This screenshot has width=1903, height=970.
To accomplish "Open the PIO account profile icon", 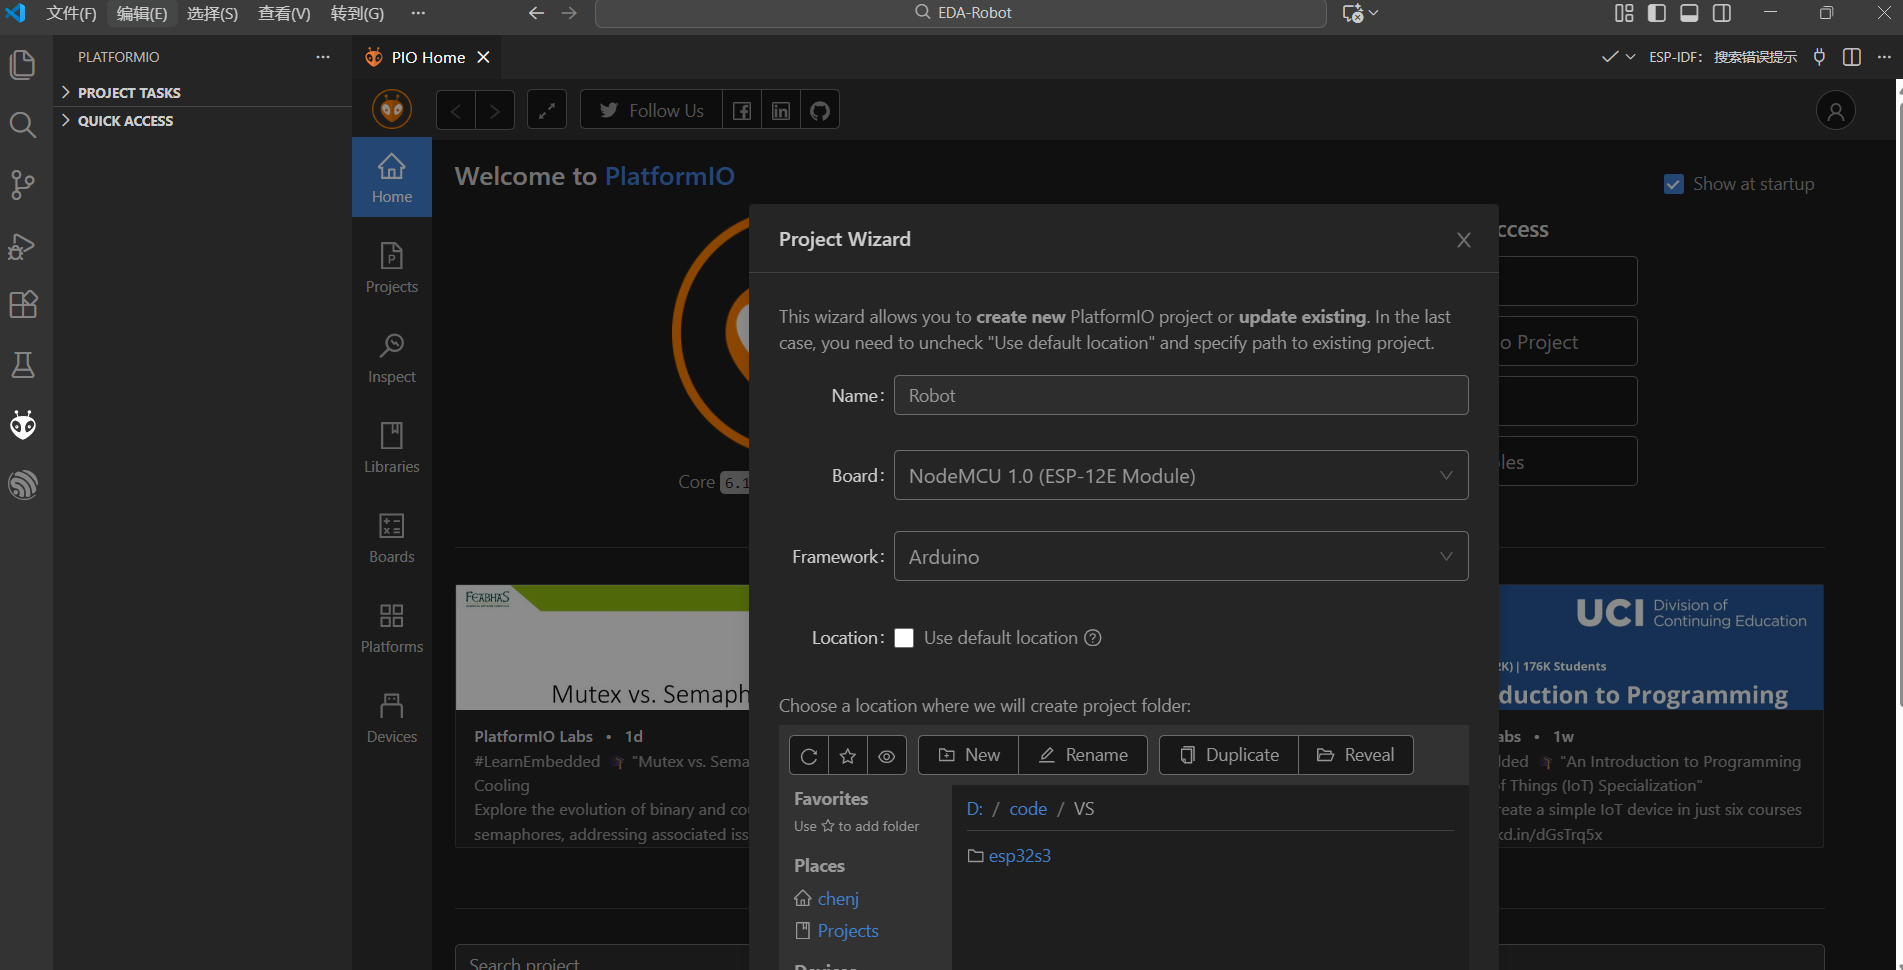I will [x=1835, y=110].
